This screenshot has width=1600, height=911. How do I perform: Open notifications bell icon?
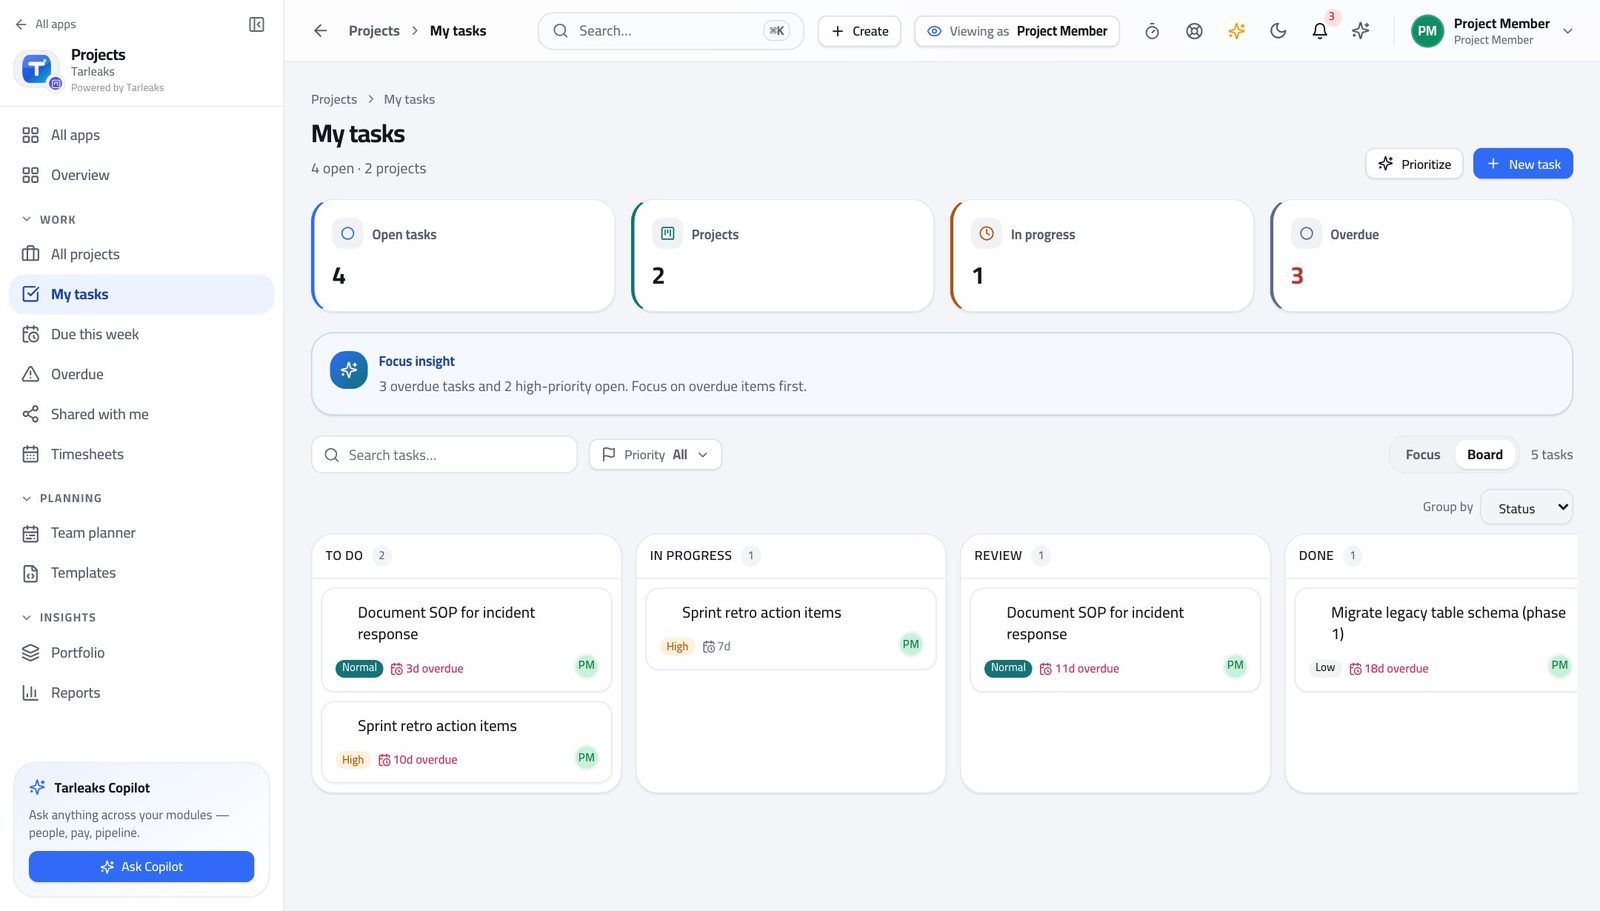tap(1320, 31)
